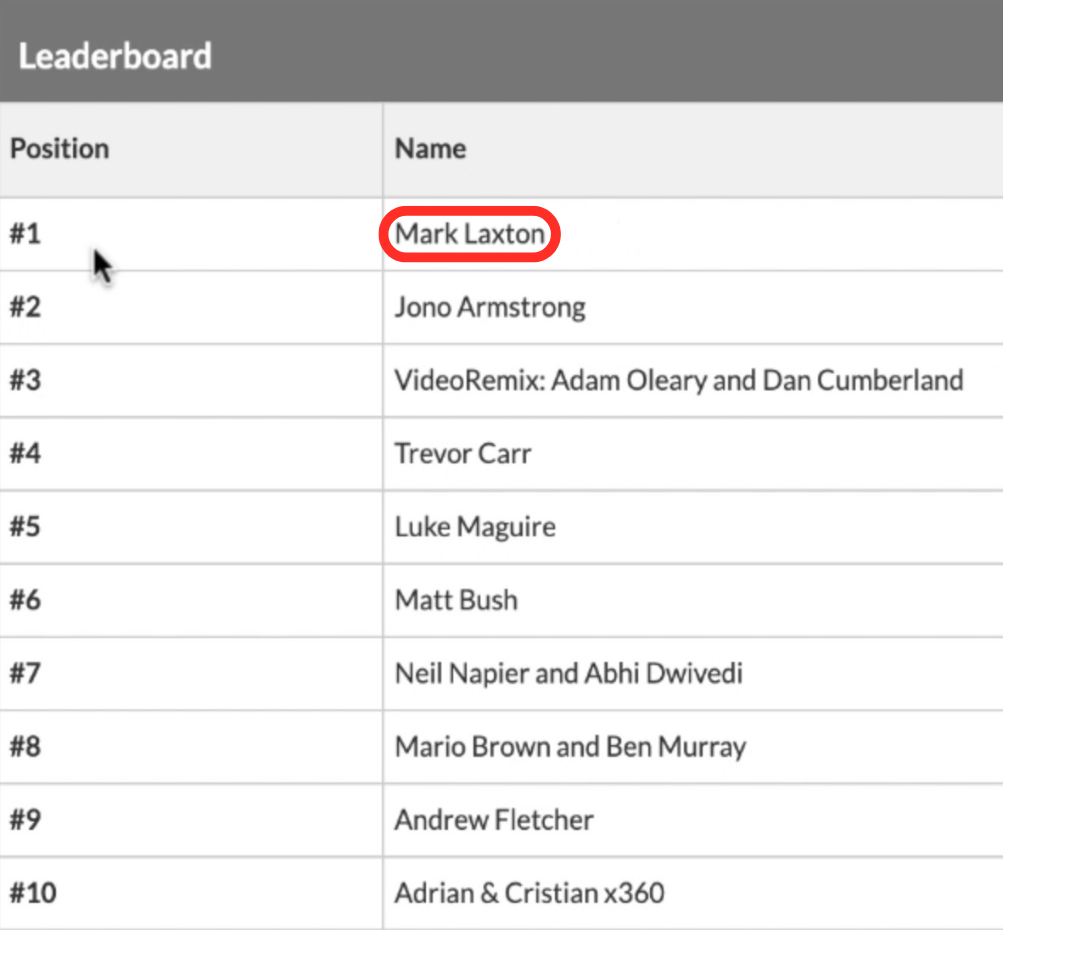1078x974 pixels.
Task: Select Matt Bush in the list
Action: click(456, 600)
